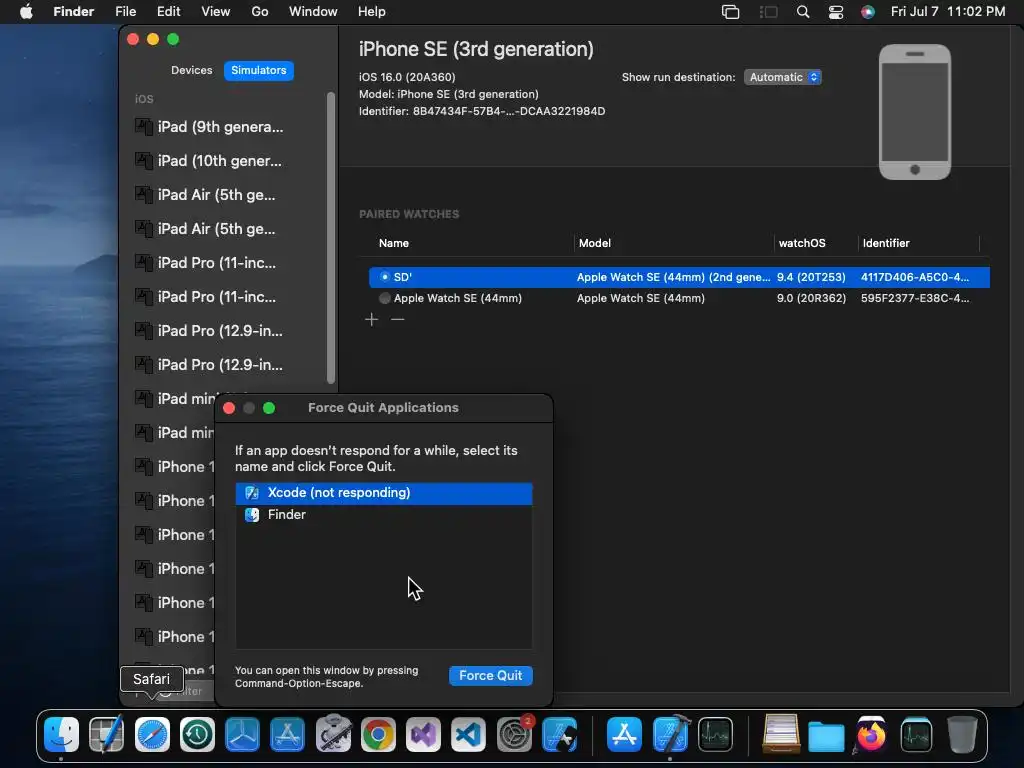Sort paired watches by Identifier column
Image resolution: width=1024 pixels, height=768 pixels.
(886, 243)
